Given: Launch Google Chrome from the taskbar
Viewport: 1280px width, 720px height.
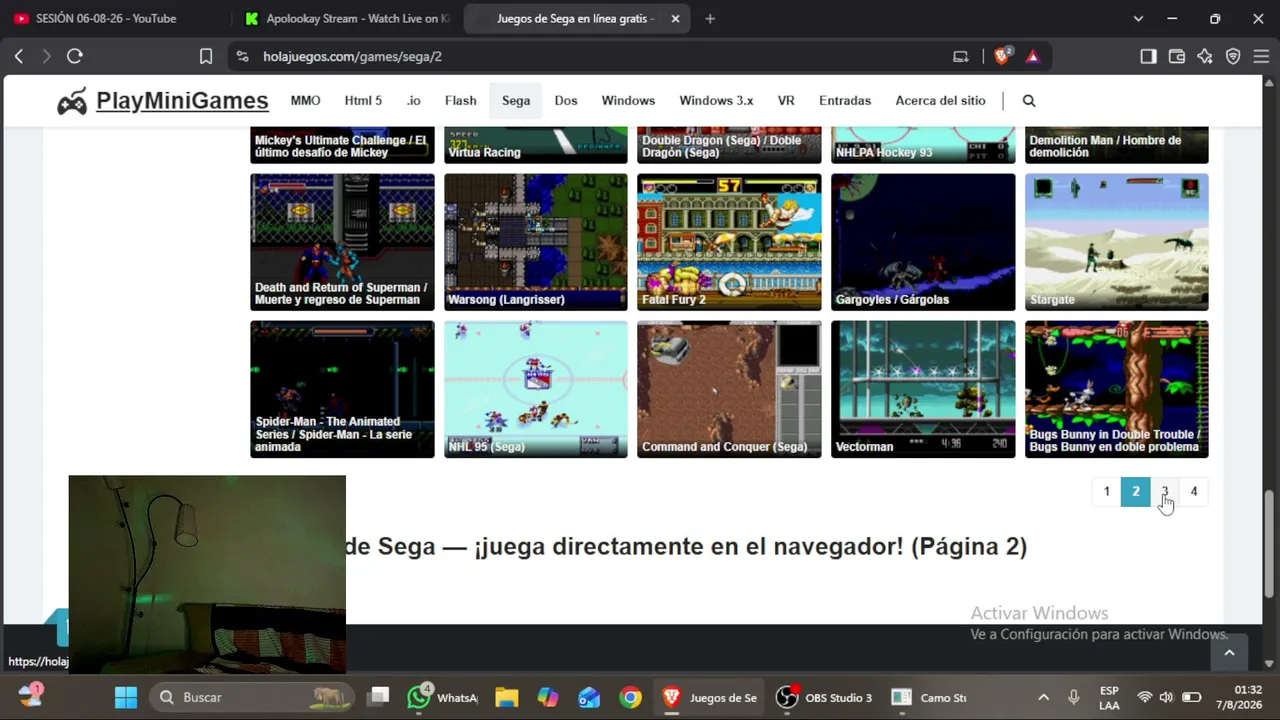Looking at the screenshot, I should click(x=630, y=697).
